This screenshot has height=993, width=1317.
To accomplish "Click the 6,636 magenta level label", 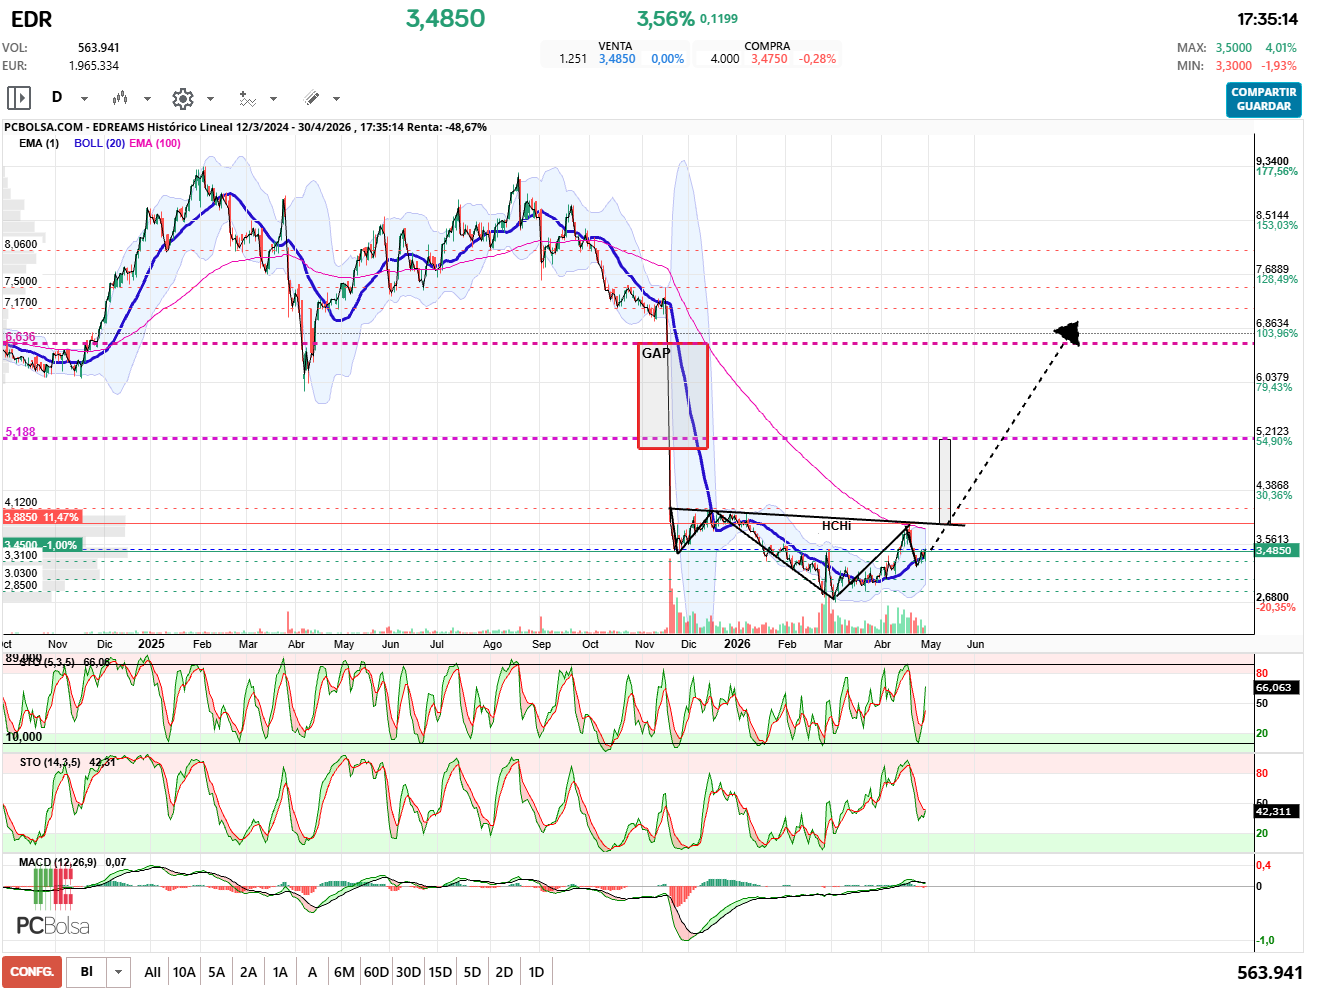I will pyautogui.click(x=20, y=337).
